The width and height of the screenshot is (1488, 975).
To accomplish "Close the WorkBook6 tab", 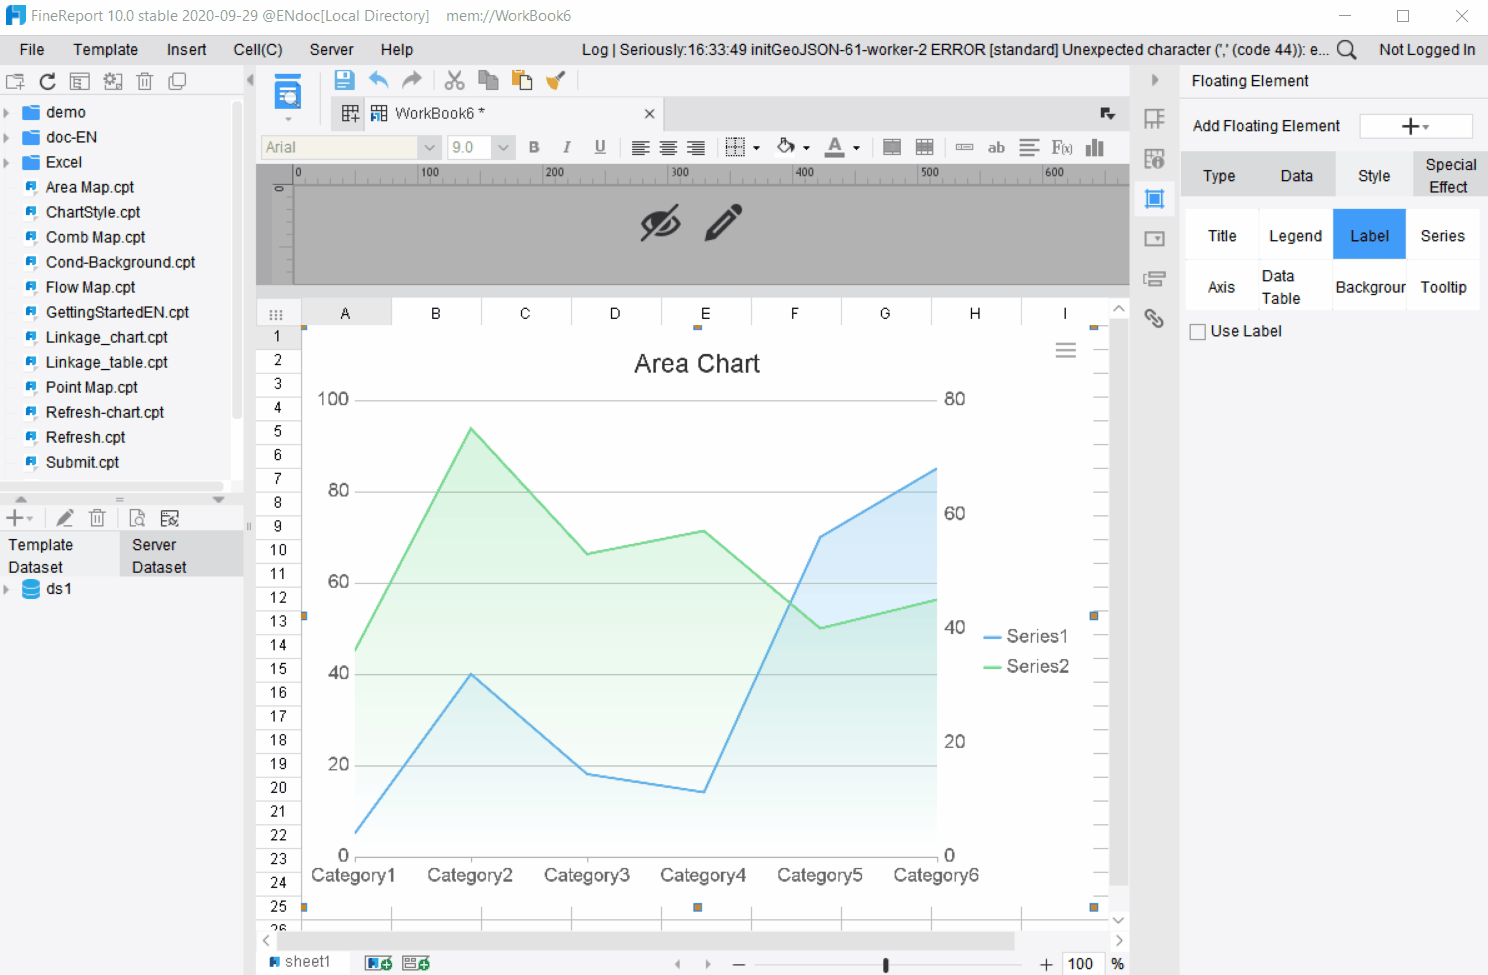I will coord(649,114).
